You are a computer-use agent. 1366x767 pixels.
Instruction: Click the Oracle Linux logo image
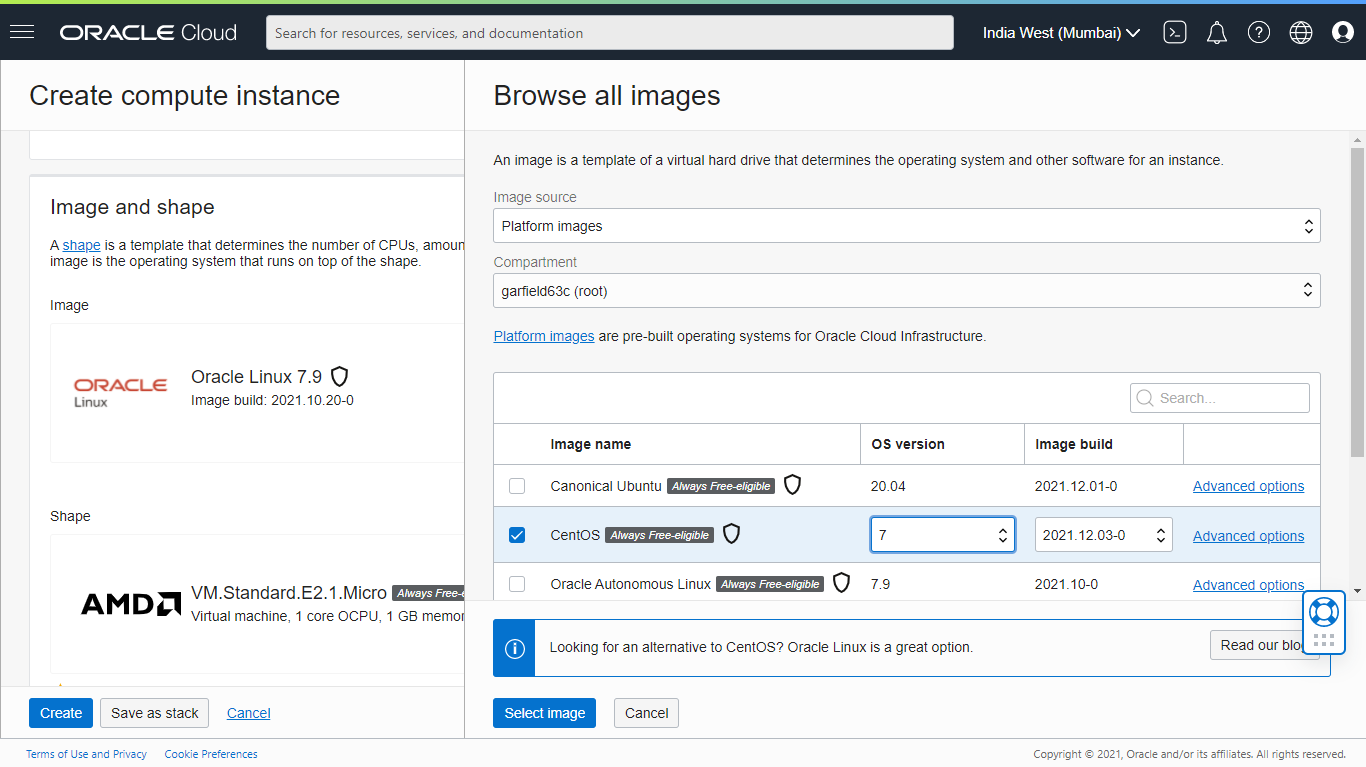(x=120, y=392)
